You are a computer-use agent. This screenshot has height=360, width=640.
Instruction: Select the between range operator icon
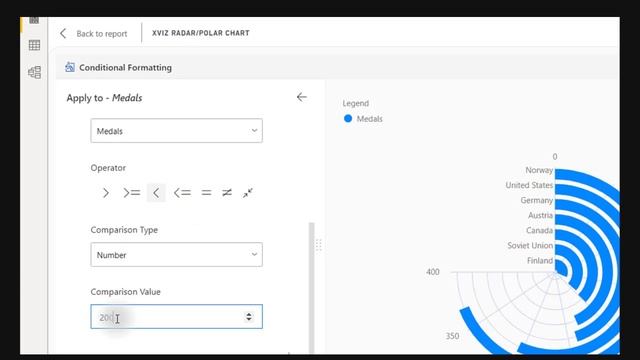click(x=248, y=193)
